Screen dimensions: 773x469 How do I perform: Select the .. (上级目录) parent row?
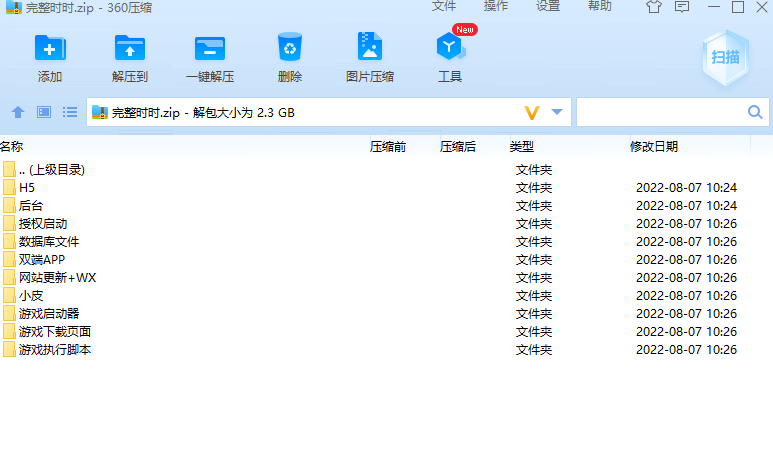point(386,170)
